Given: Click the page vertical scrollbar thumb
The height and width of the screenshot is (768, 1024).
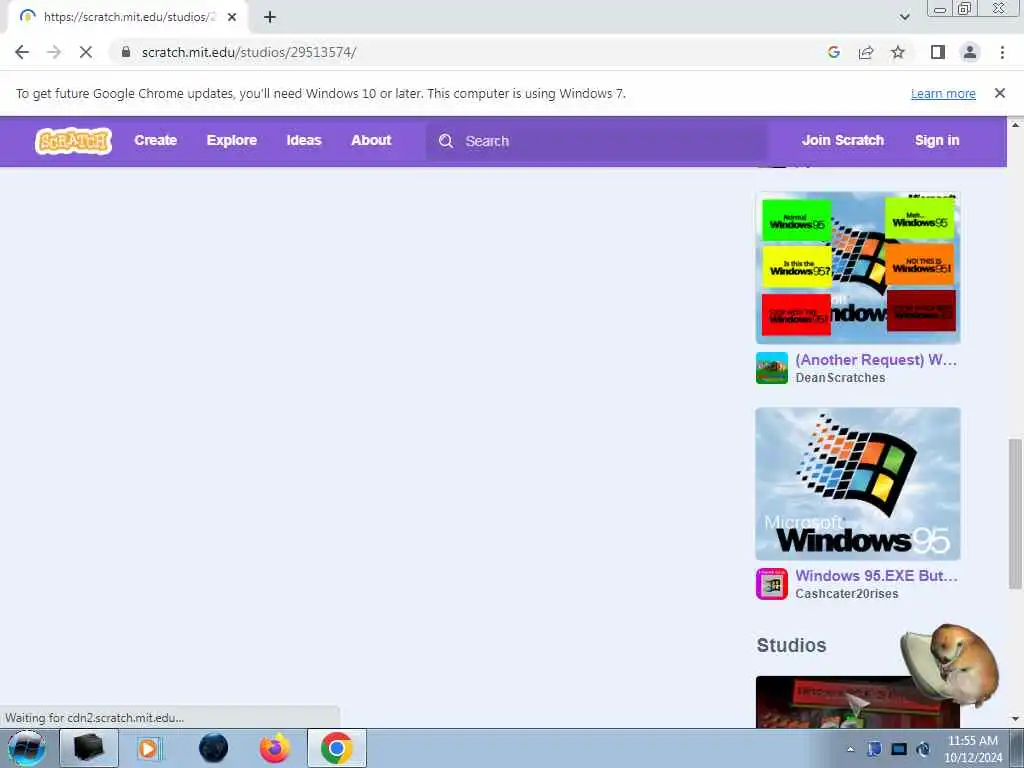Looking at the screenshot, I should click(x=1015, y=513).
